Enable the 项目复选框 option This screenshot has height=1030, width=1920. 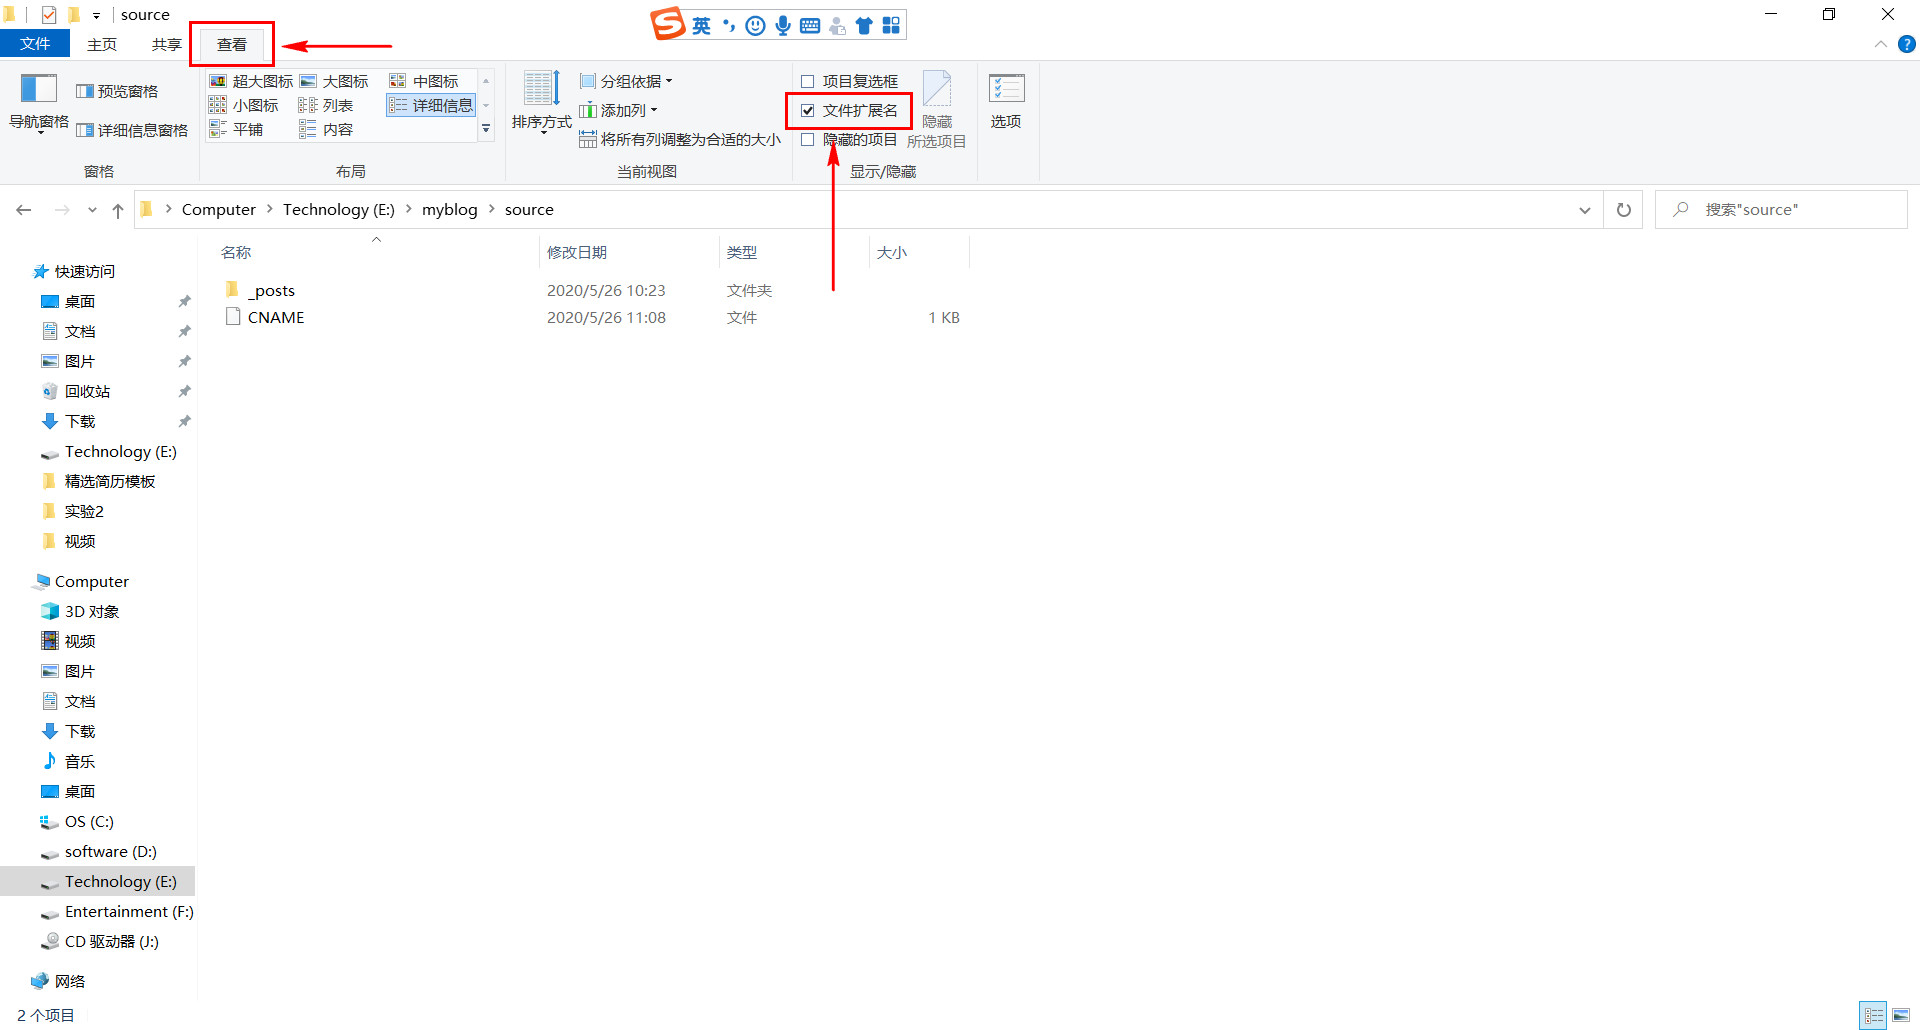(x=806, y=80)
